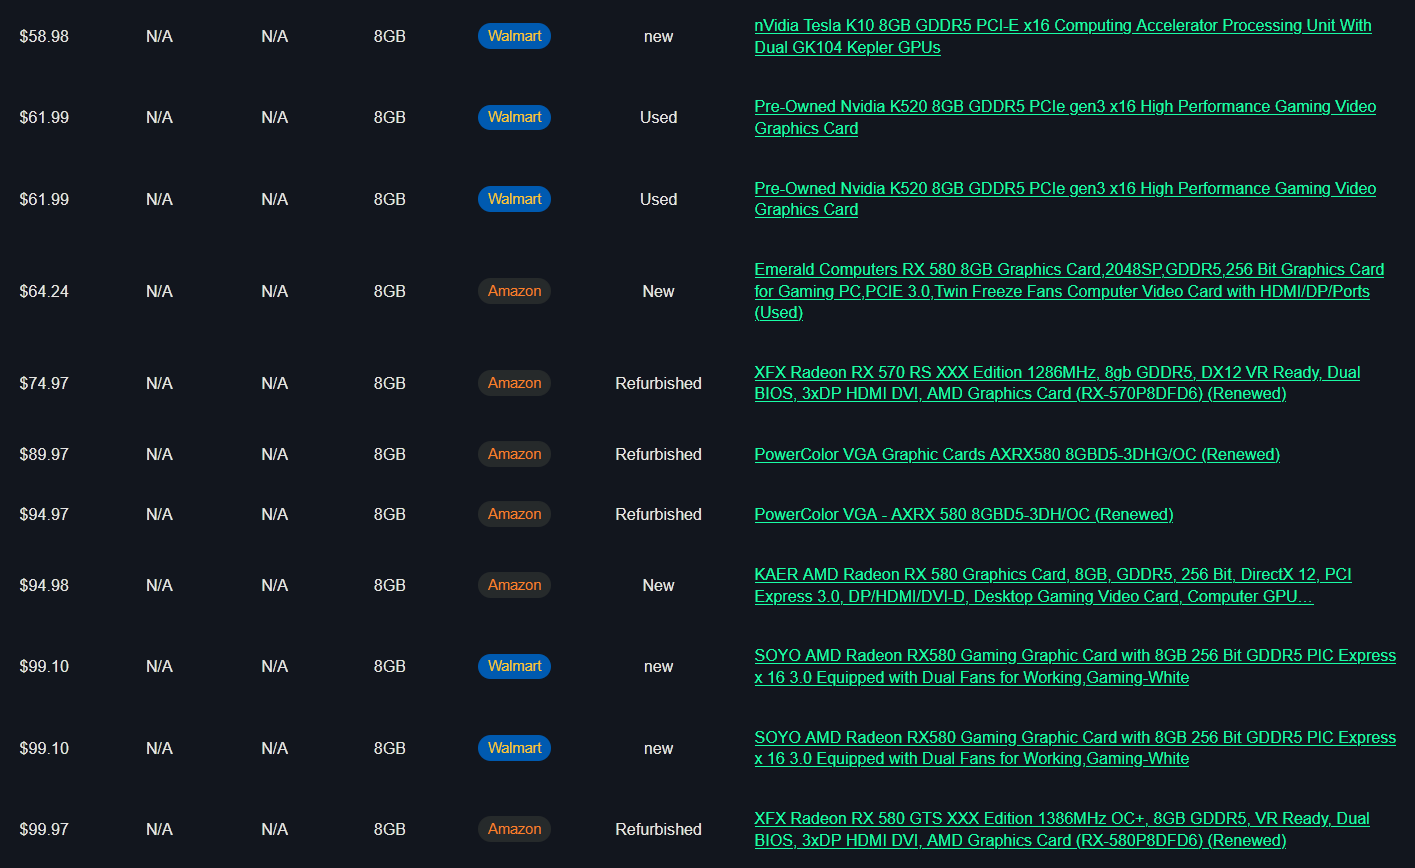Select the $58.98 price cell

pyautogui.click(x=44, y=36)
